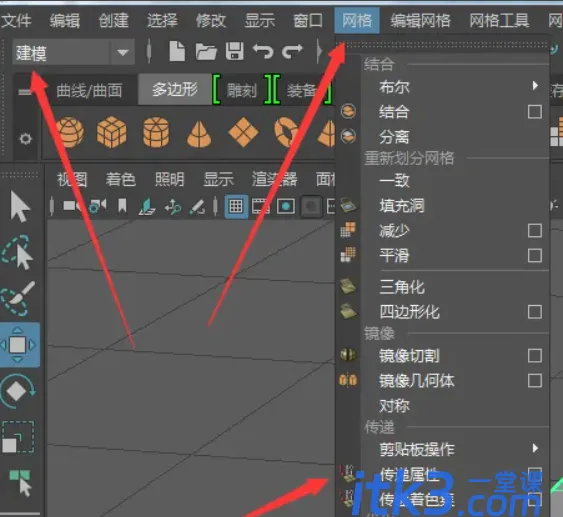
Task: Open options box for 镜像切割
Action: [535, 355]
